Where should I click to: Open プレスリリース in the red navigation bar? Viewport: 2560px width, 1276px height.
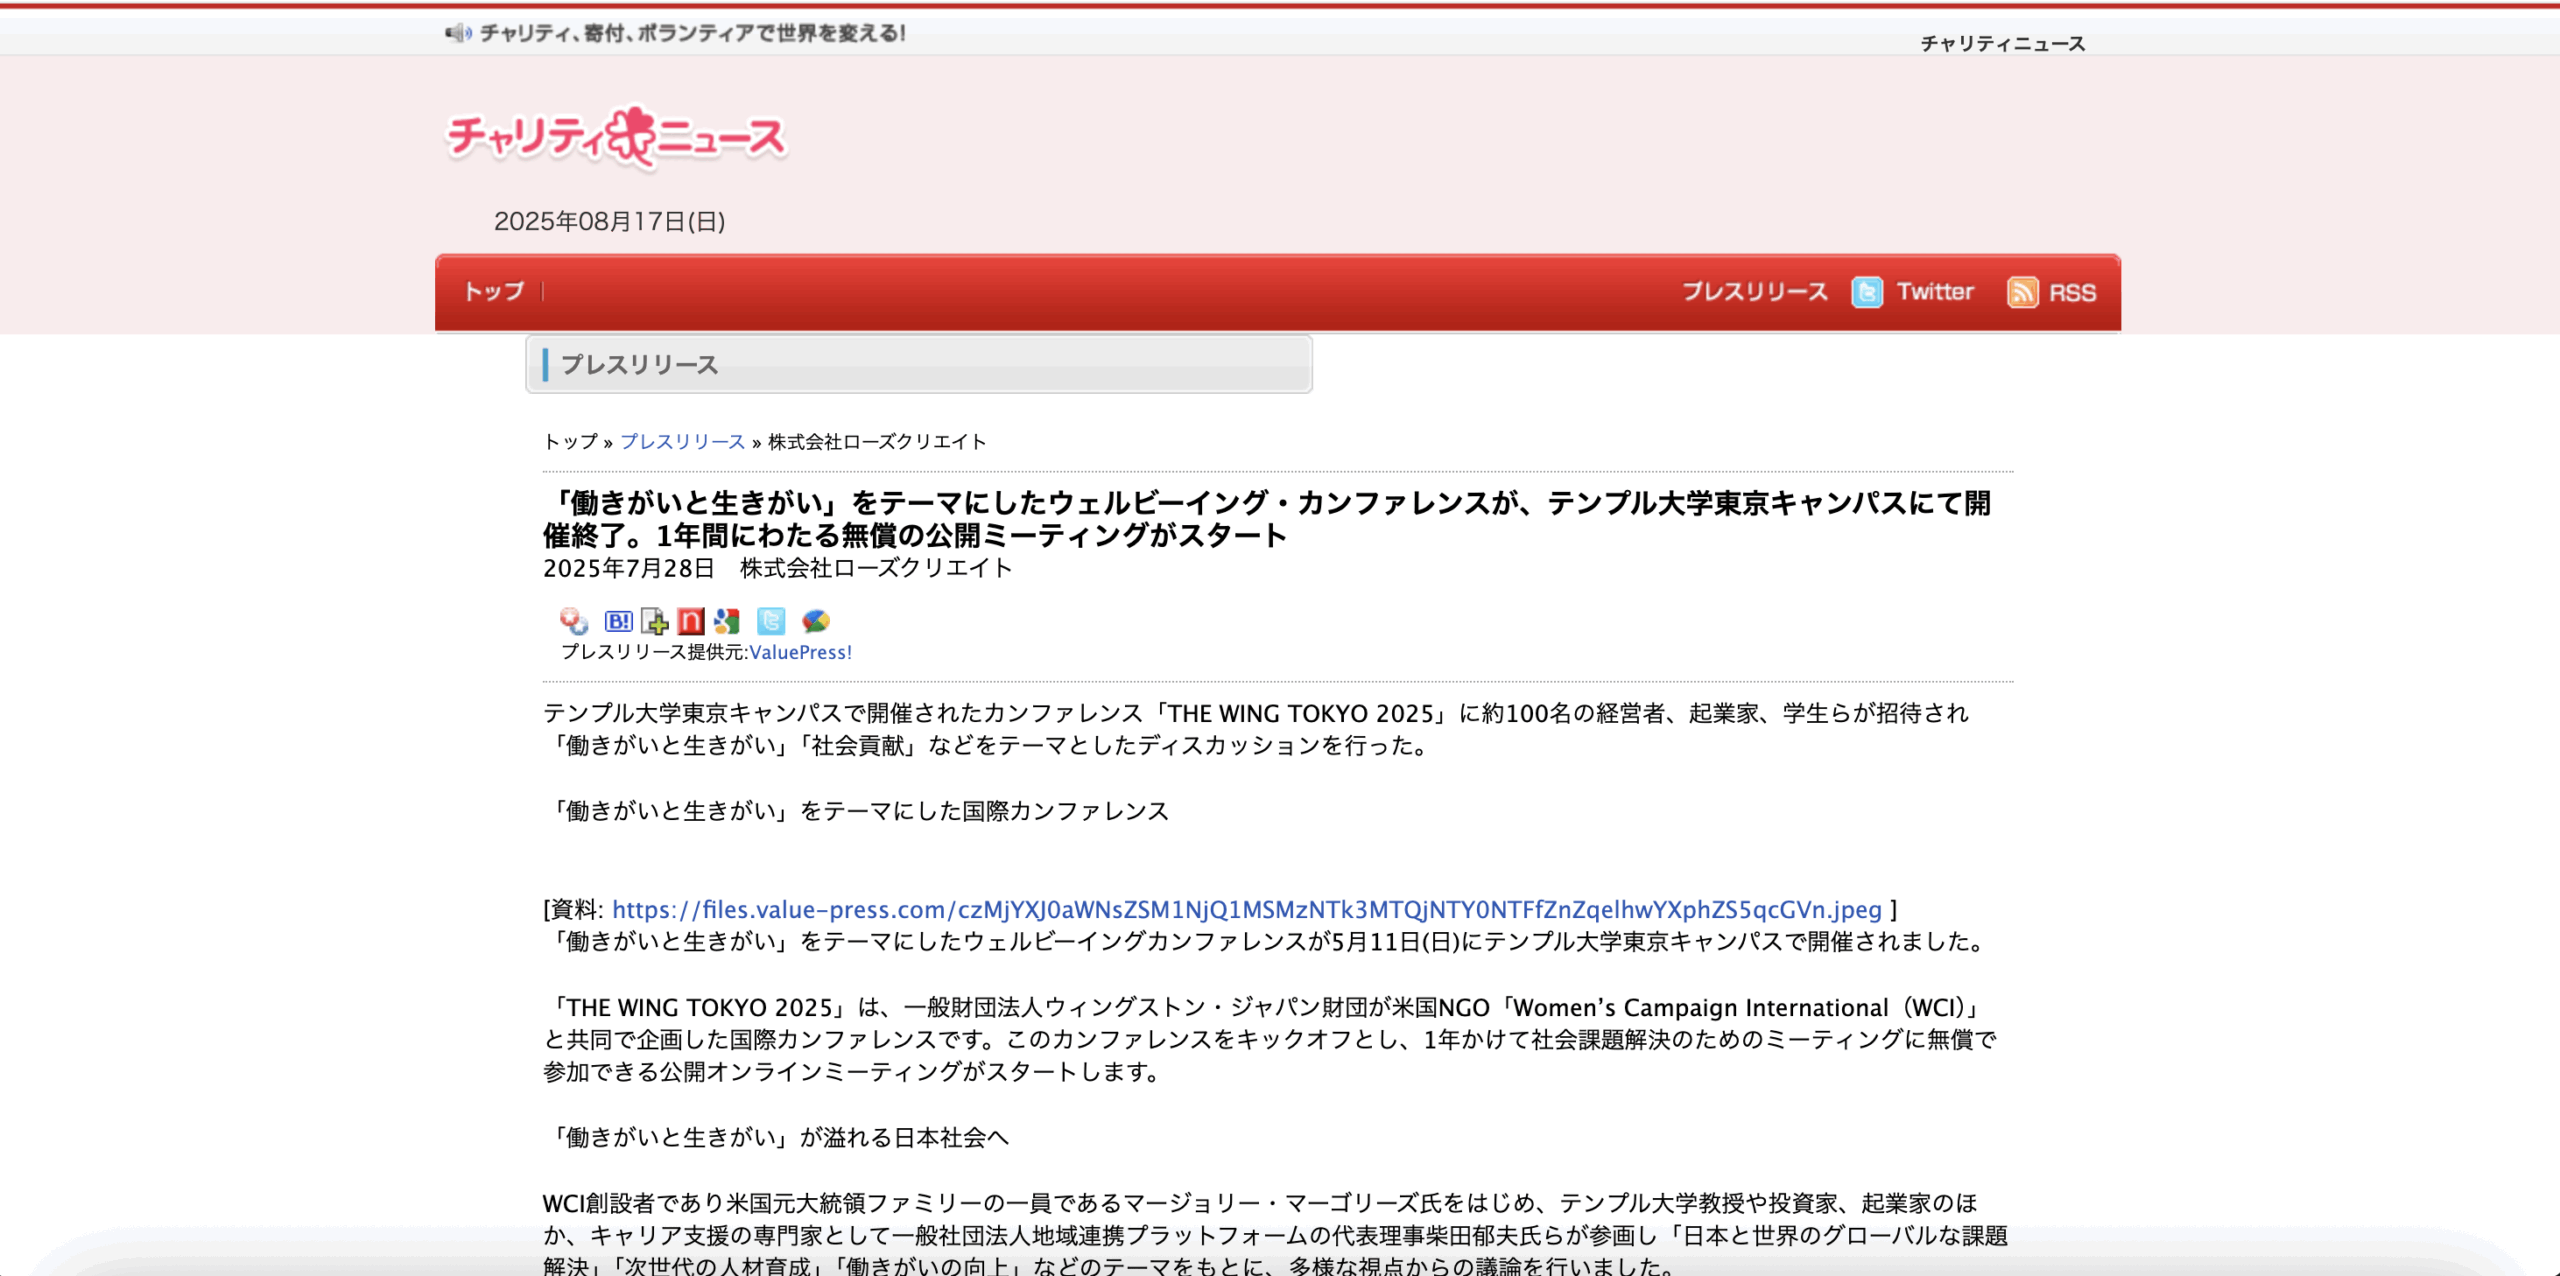click(1755, 291)
